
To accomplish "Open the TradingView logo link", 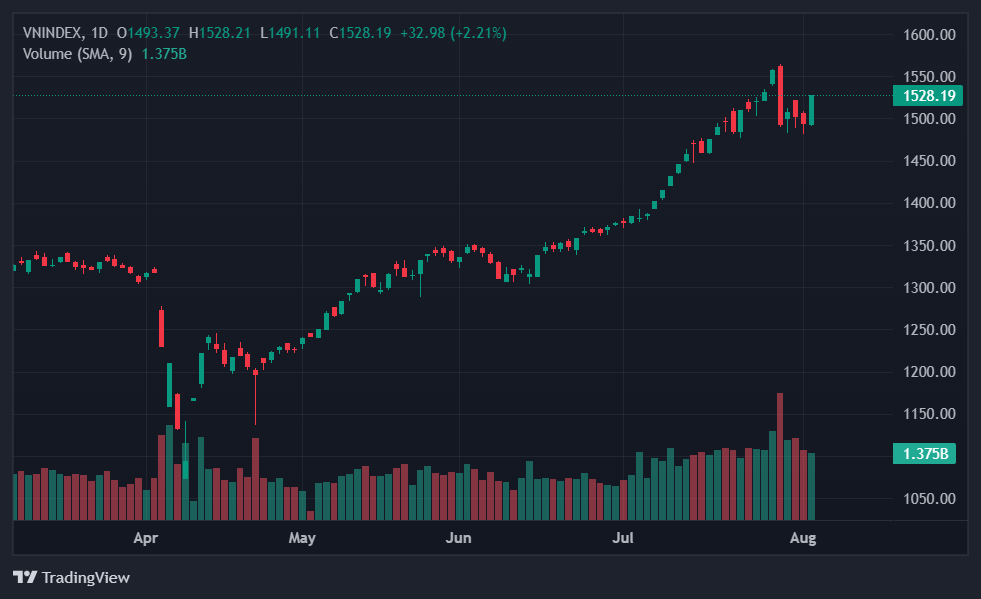I will click(71, 577).
